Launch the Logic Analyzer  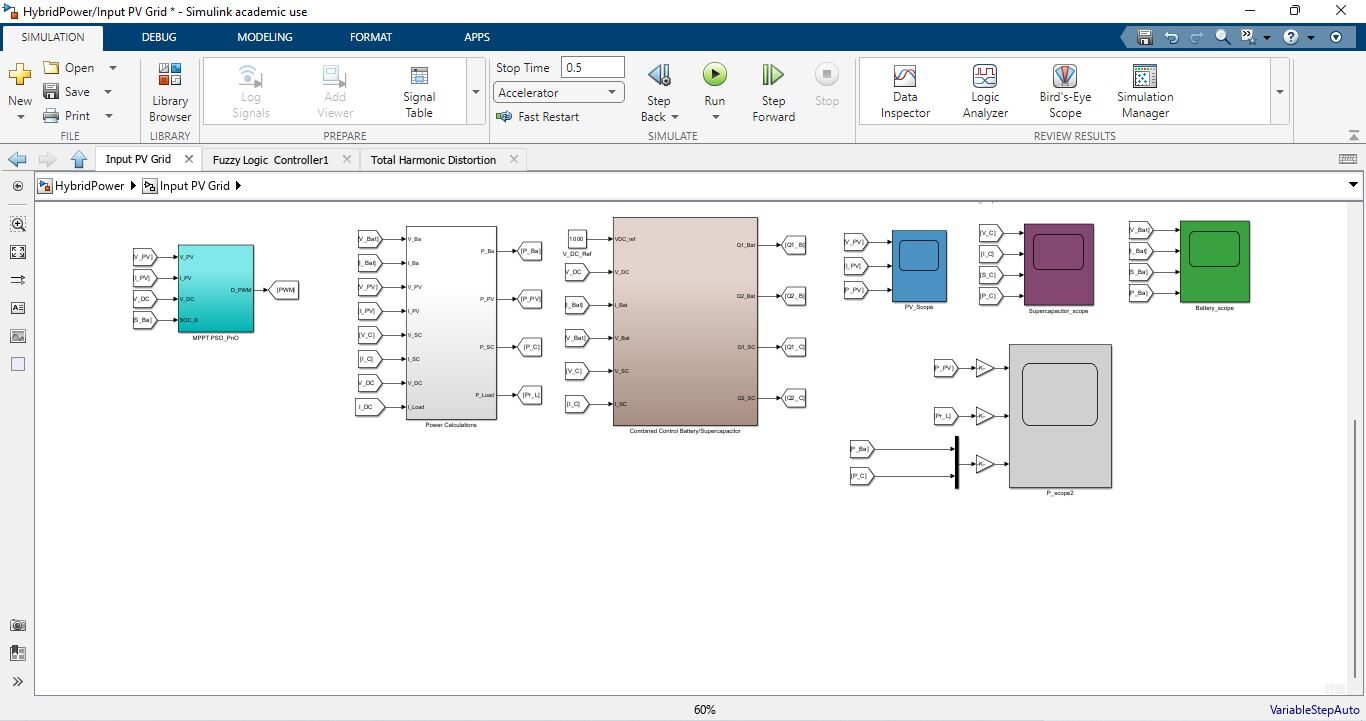[x=985, y=91]
